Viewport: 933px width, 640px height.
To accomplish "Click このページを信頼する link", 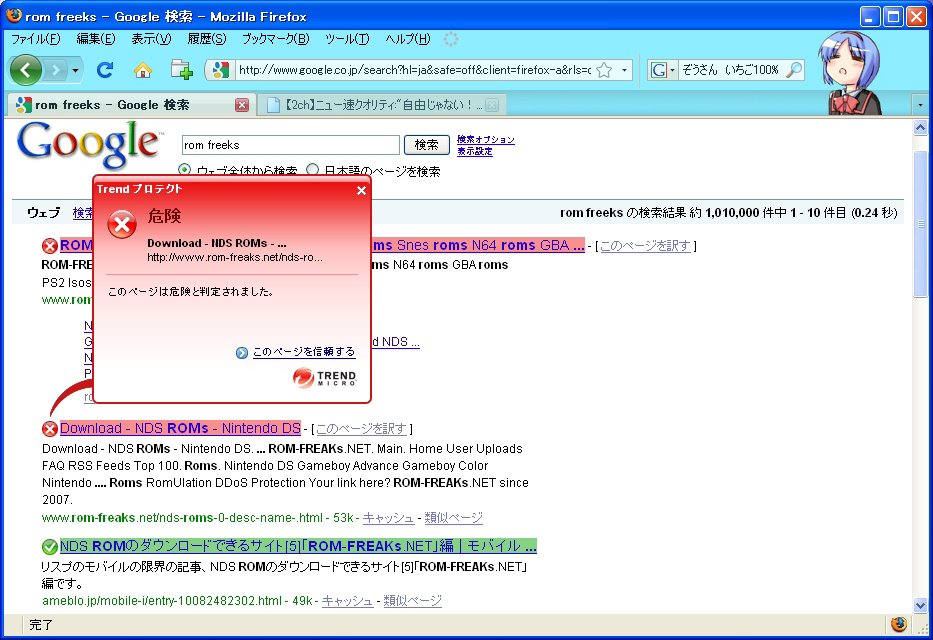I will [303, 352].
